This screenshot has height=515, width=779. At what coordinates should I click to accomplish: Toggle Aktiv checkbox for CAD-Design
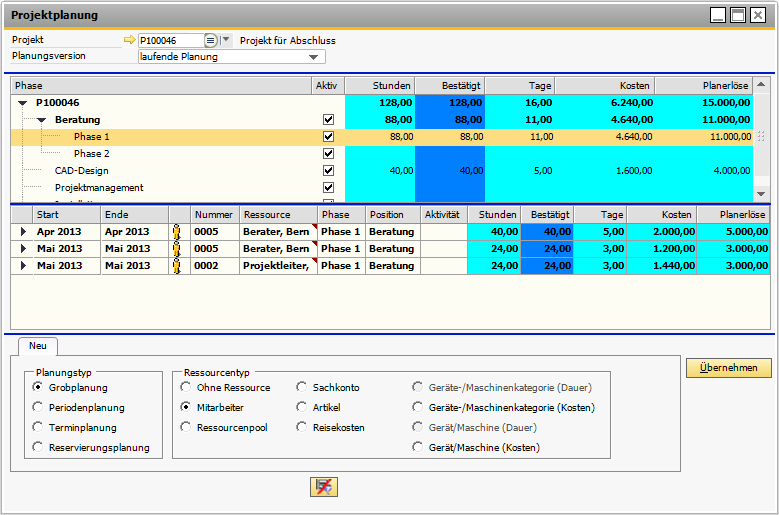(x=328, y=171)
